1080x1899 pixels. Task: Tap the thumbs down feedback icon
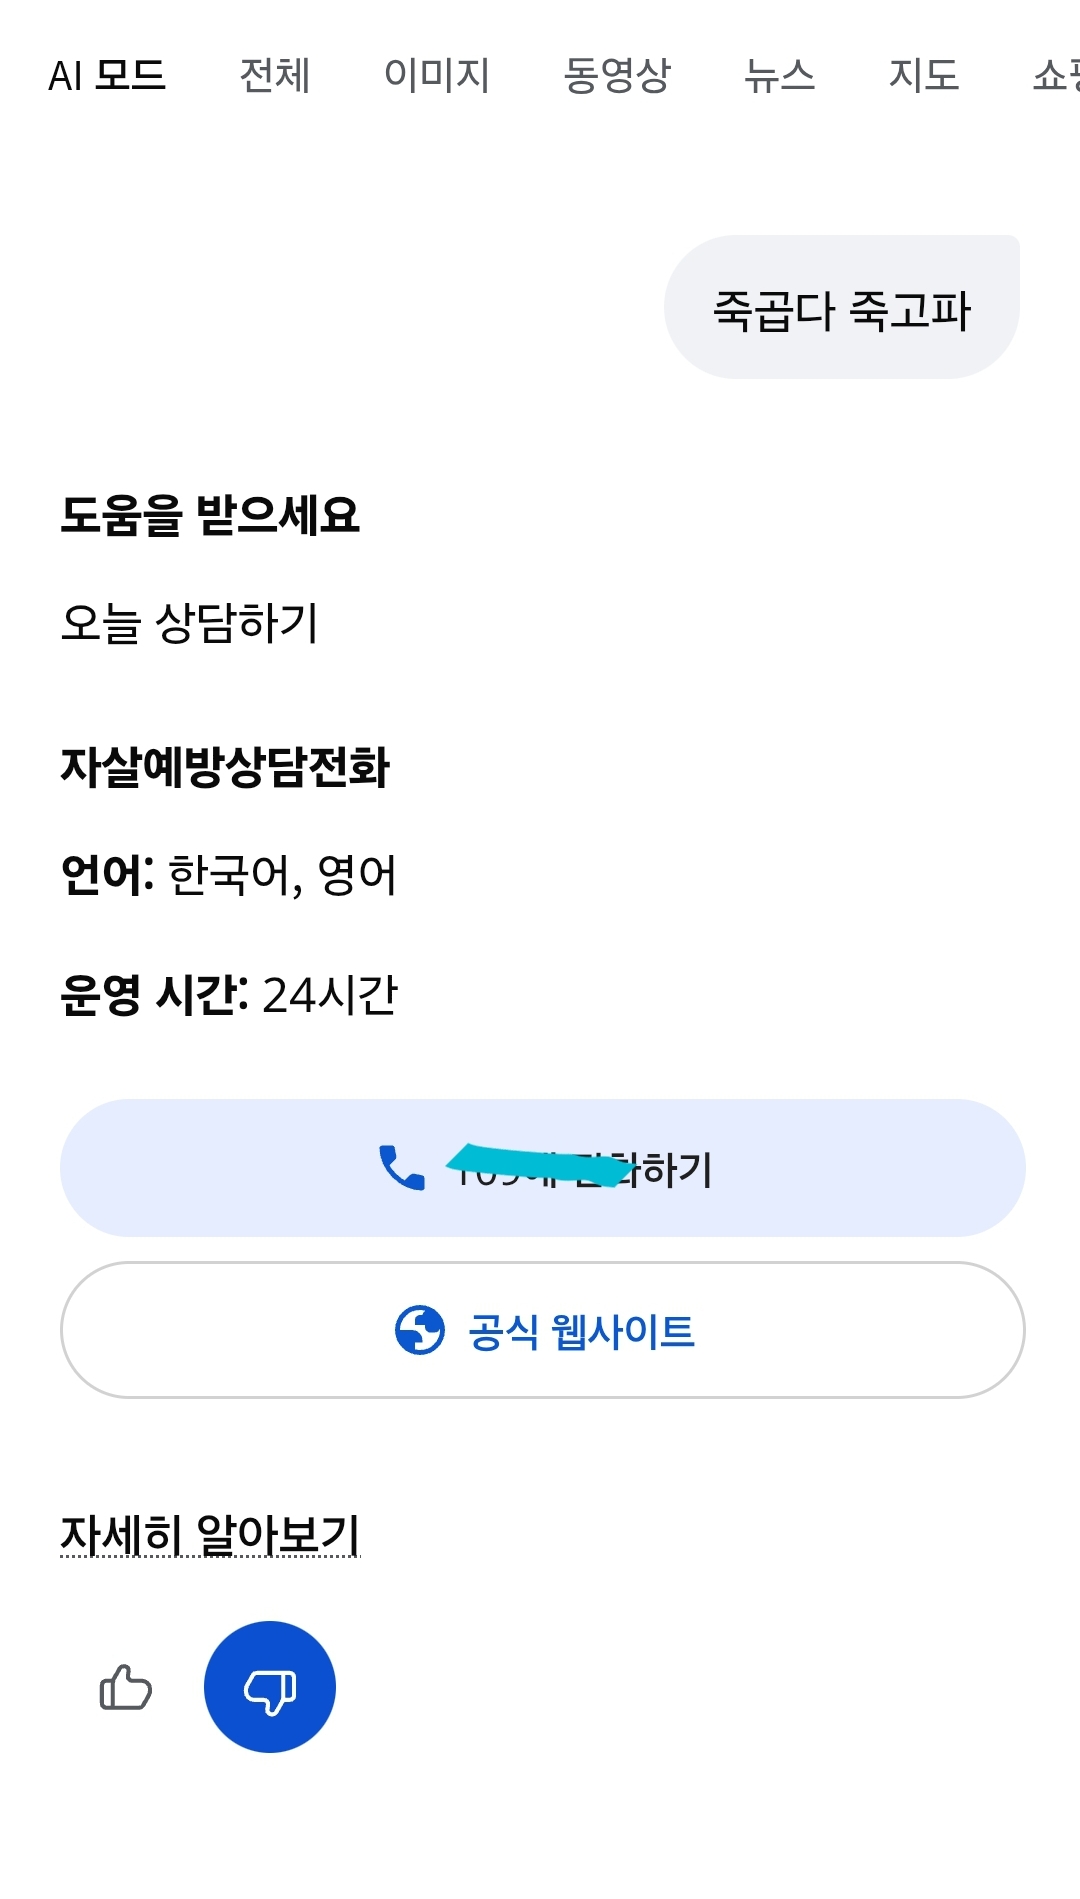click(270, 1687)
